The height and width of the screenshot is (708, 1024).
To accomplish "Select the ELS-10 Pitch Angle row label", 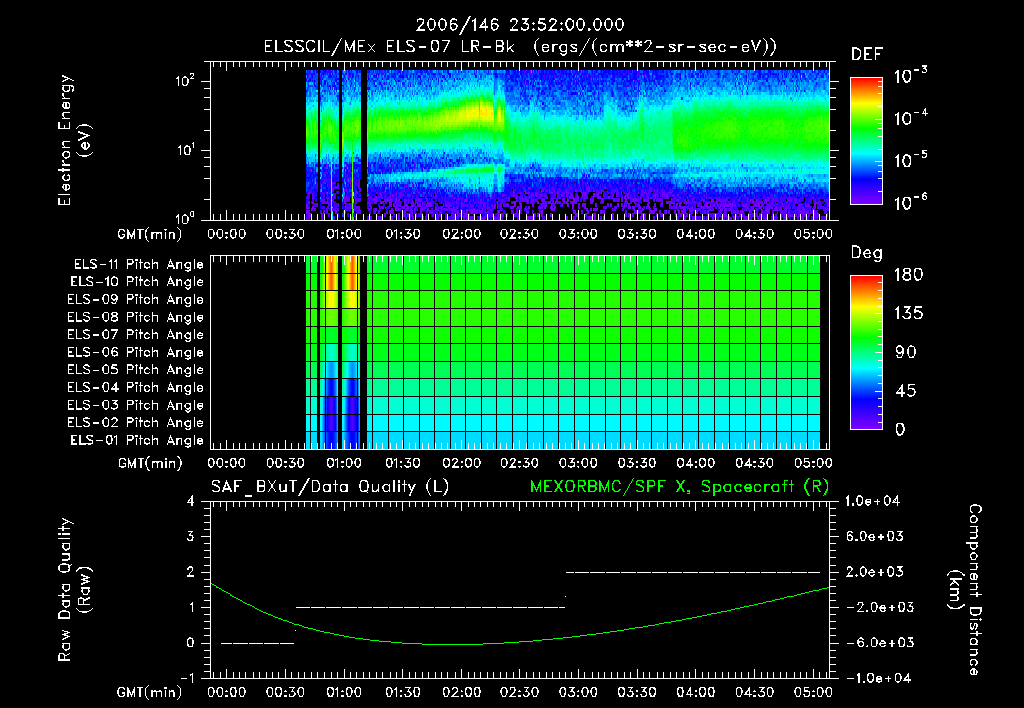I will pos(137,282).
